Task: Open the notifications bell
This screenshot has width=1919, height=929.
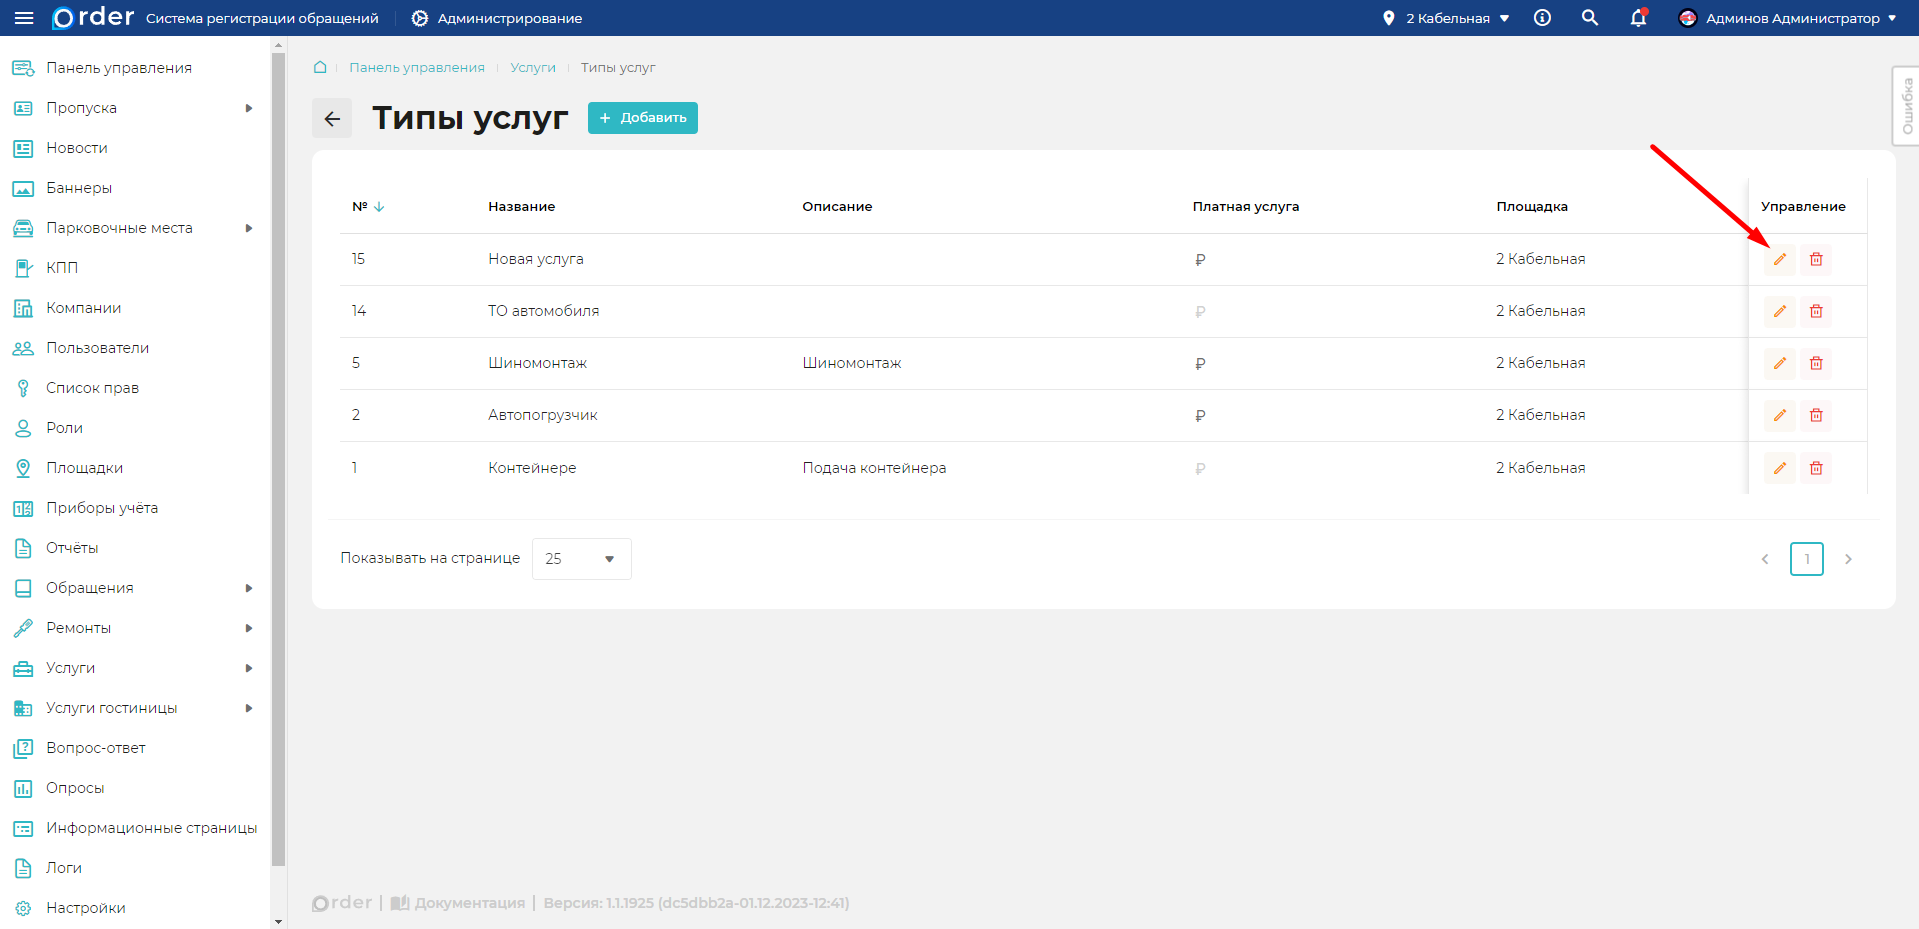Action: (1638, 18)
